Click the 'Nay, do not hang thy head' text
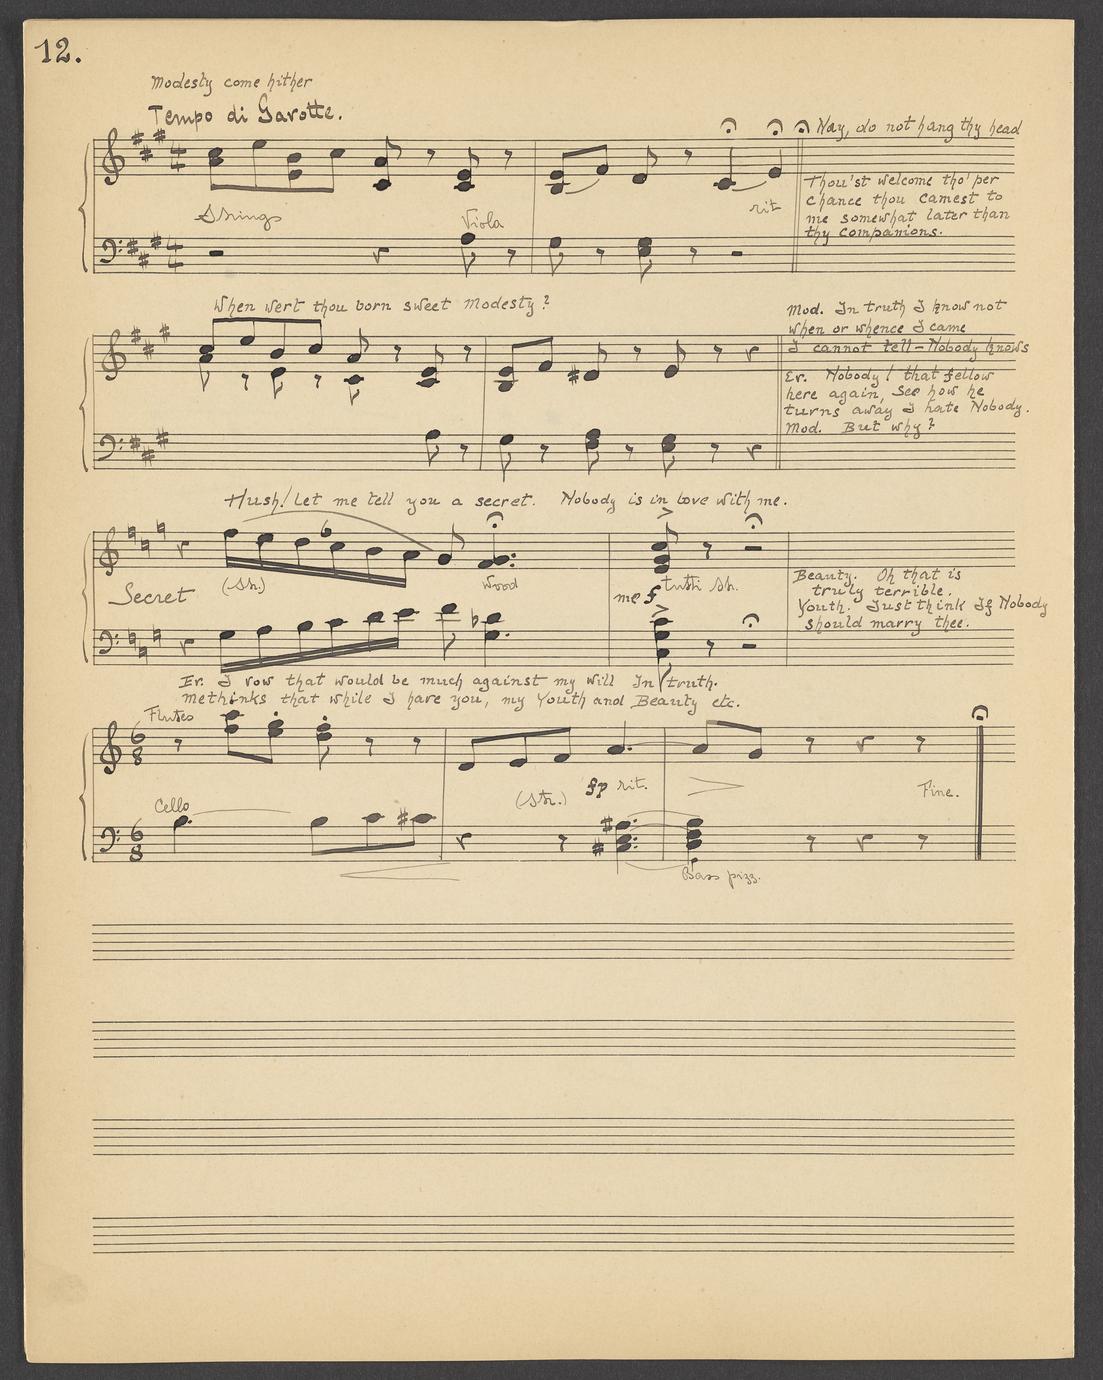This screenshot has height=1380, width=1103. tap(918, 128)
